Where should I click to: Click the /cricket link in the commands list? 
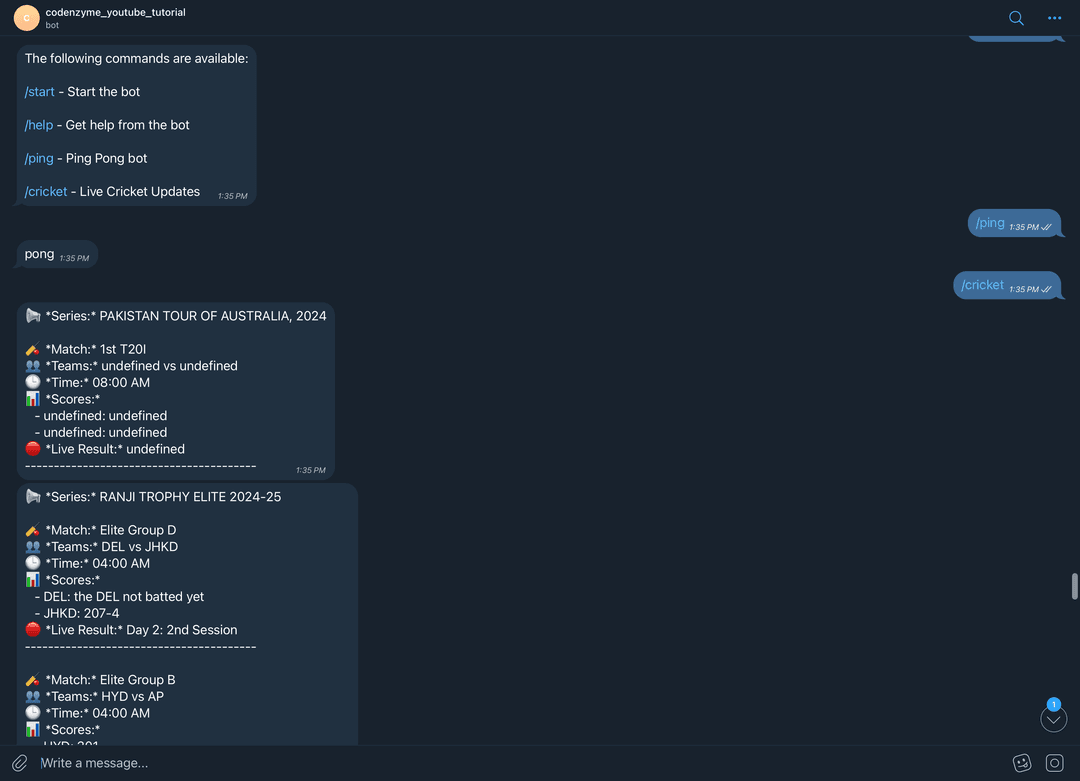pos(45,191)
